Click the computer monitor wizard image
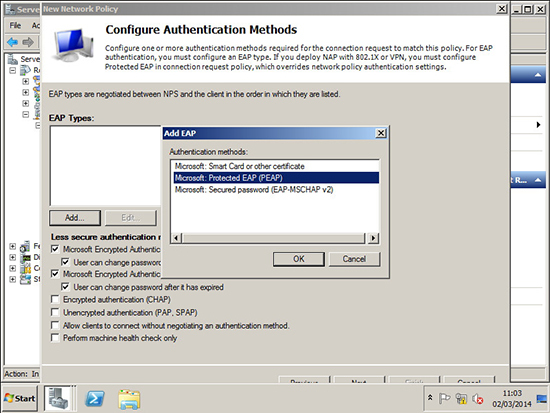The height and width of the screenshot is (413, 550). pos(74,46)
